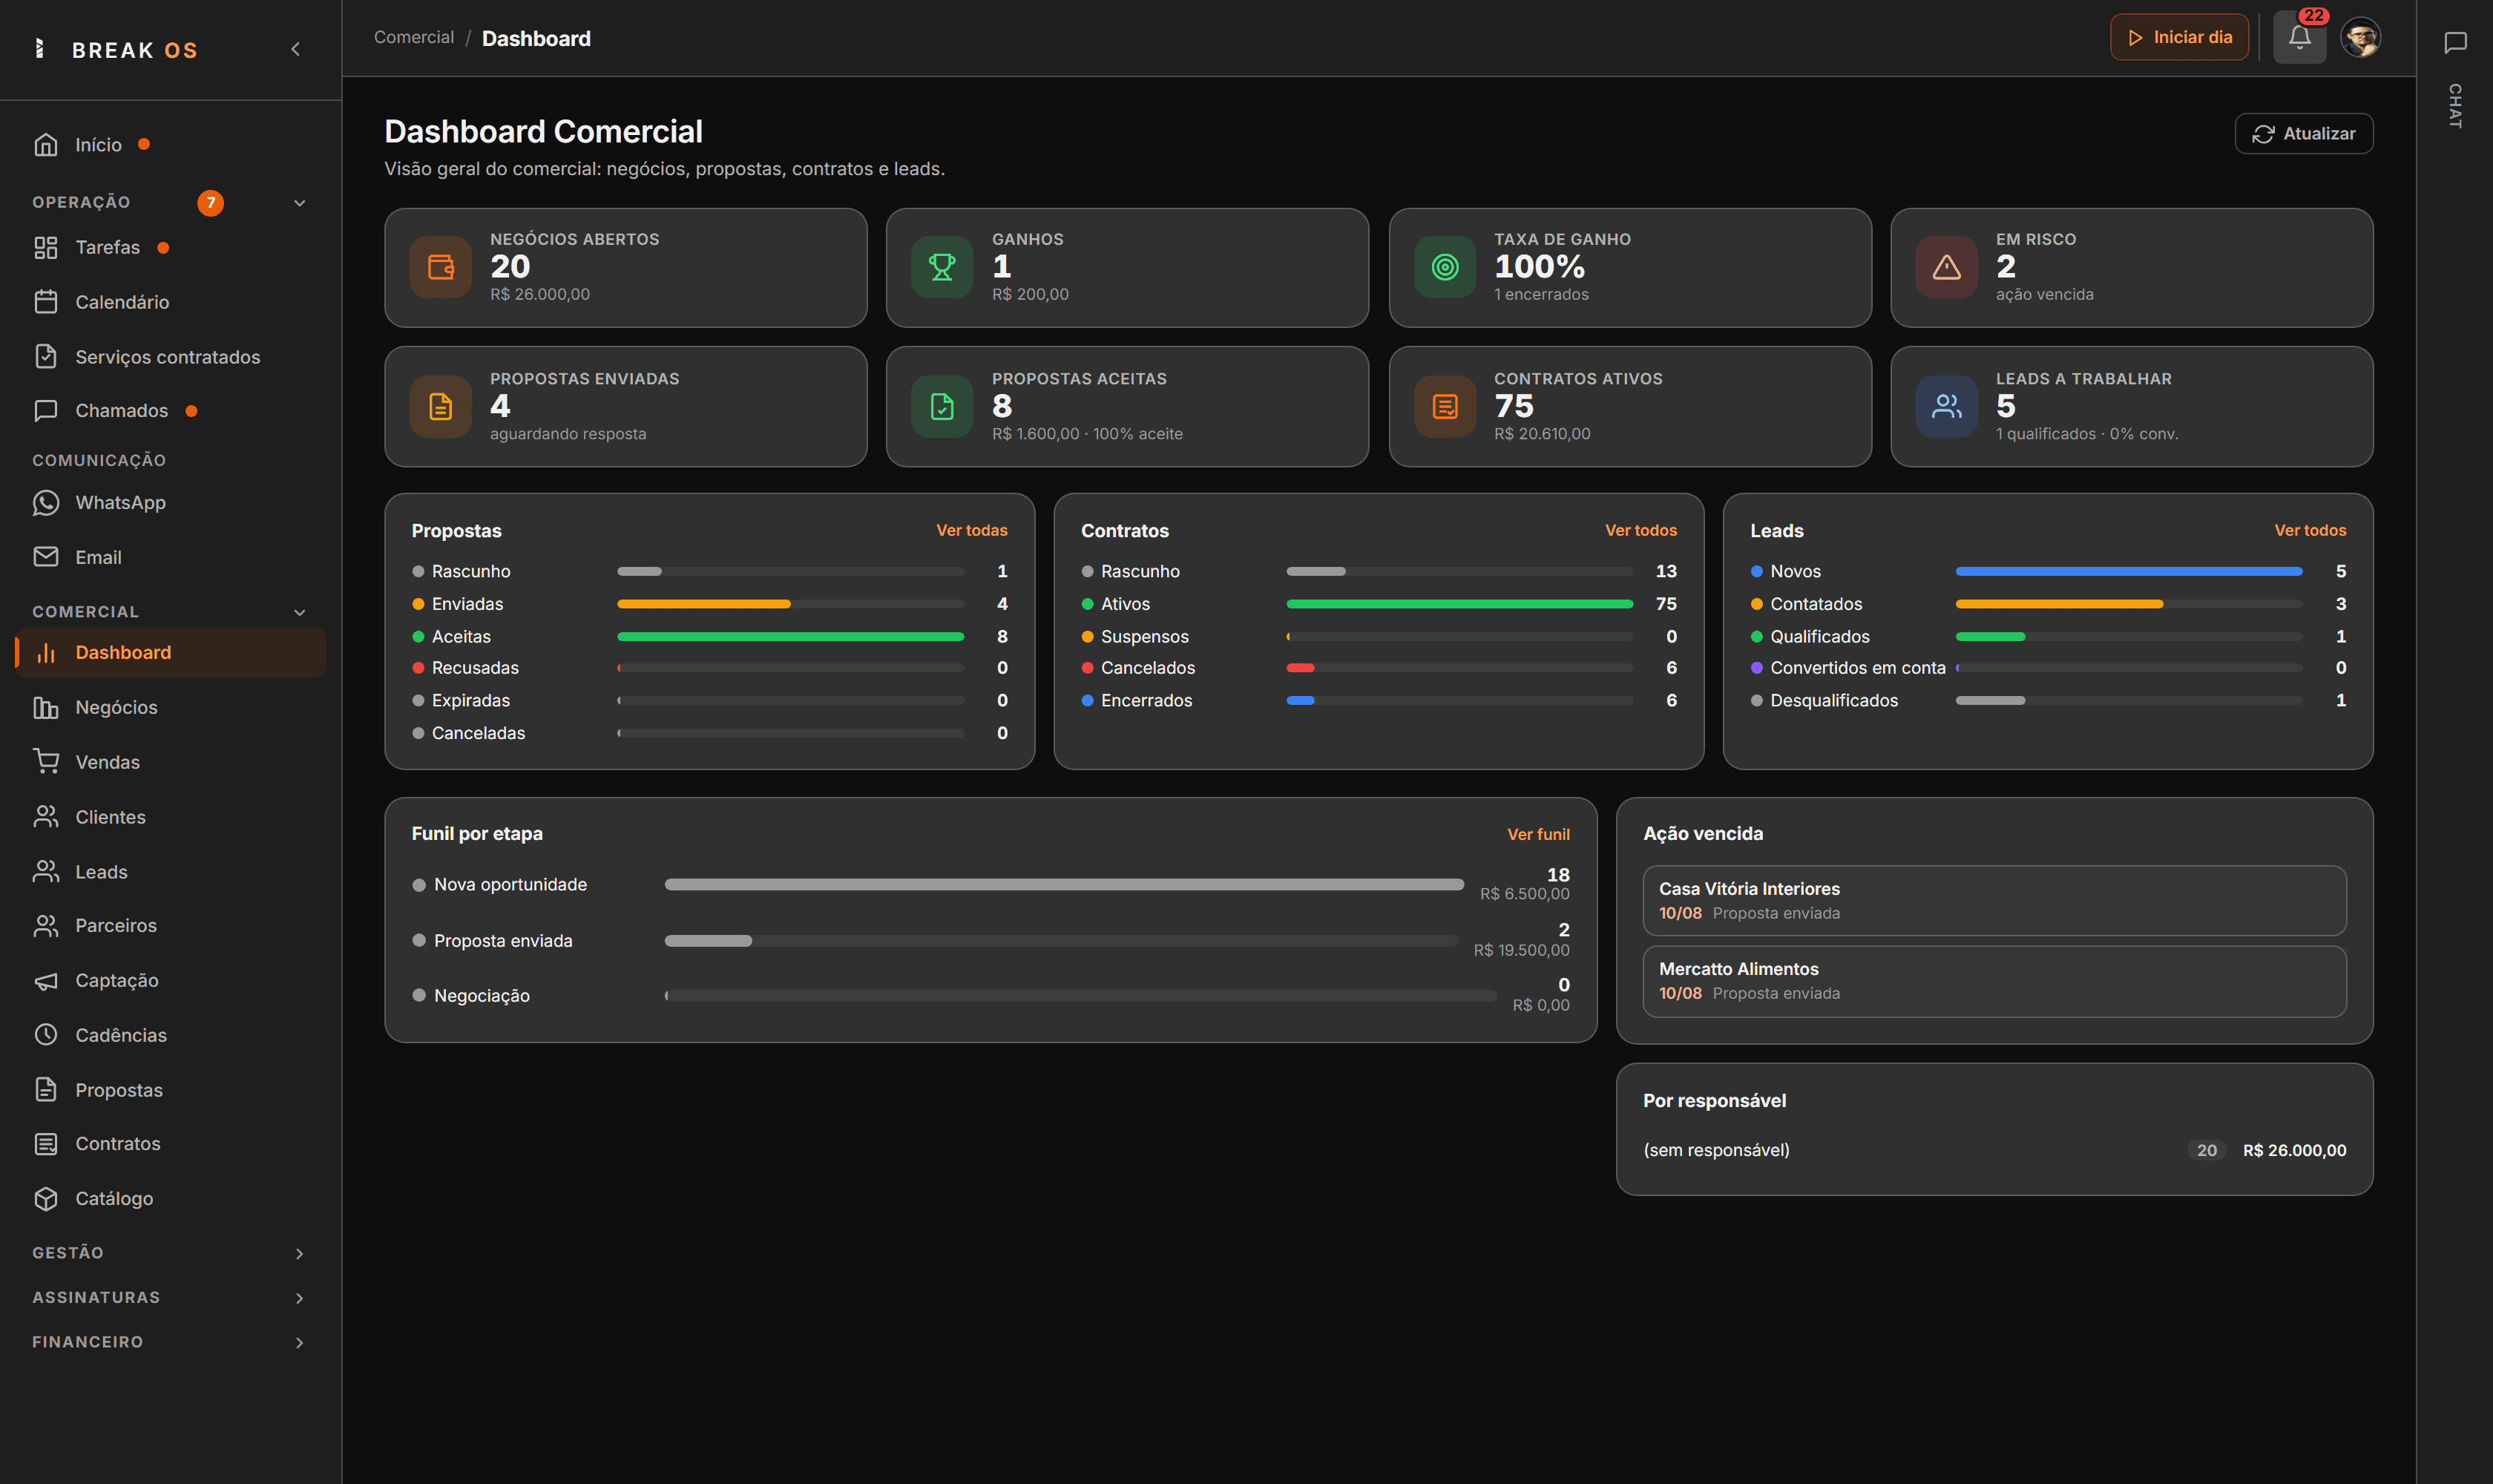Click the Nova oportunidade funnel bar
Screen dimensions: 2493x1484
pyautogui.click(x=1064, y=885)
